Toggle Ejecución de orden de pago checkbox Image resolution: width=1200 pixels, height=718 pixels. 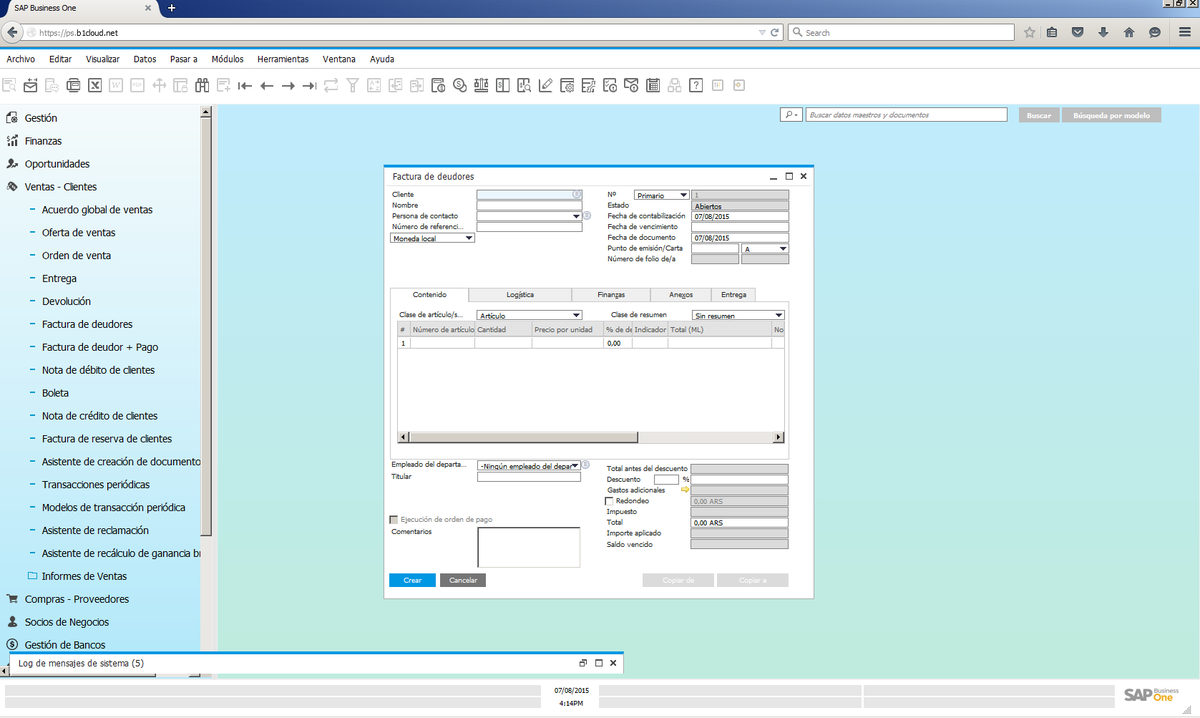pyautogui.click(x=393, y=520)
